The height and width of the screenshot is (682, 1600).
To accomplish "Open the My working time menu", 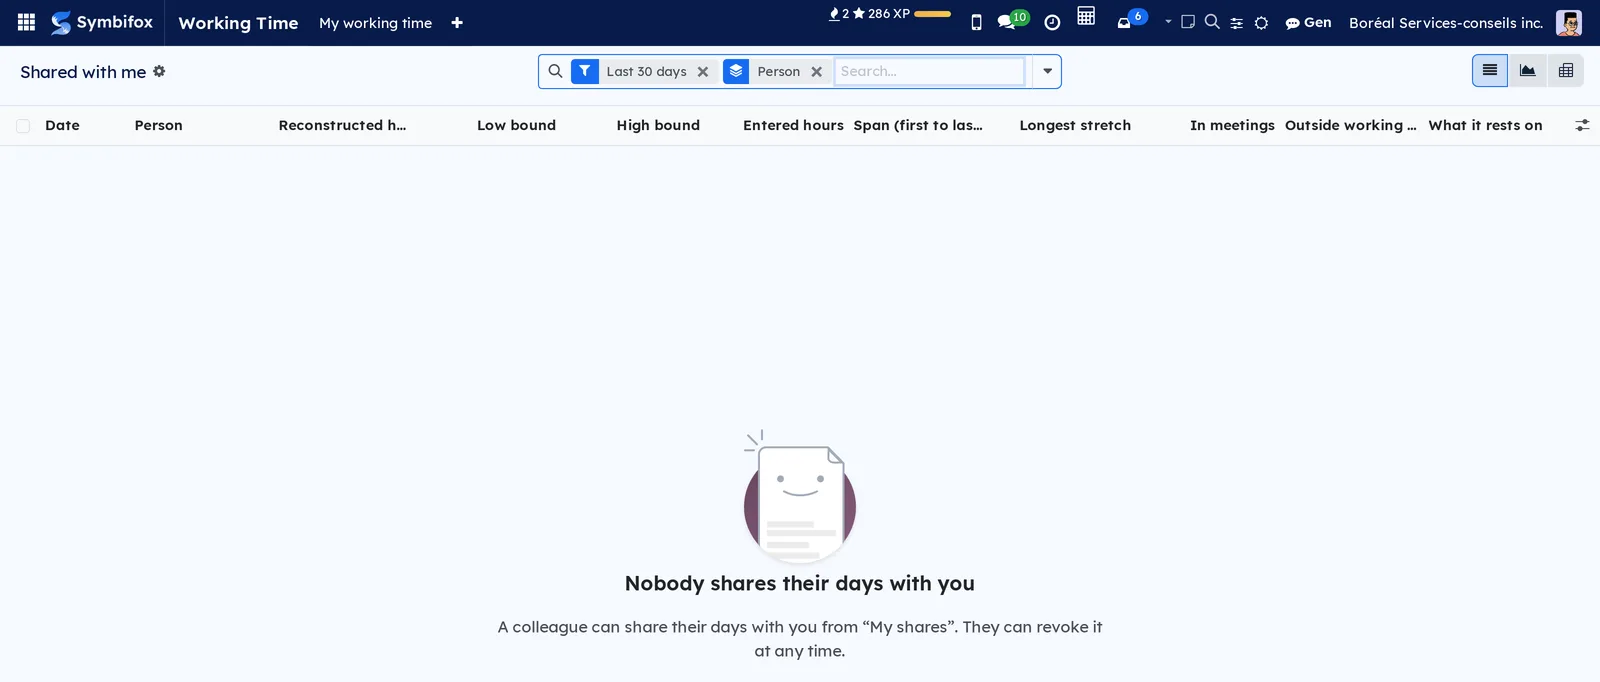I will pos(375,22).
